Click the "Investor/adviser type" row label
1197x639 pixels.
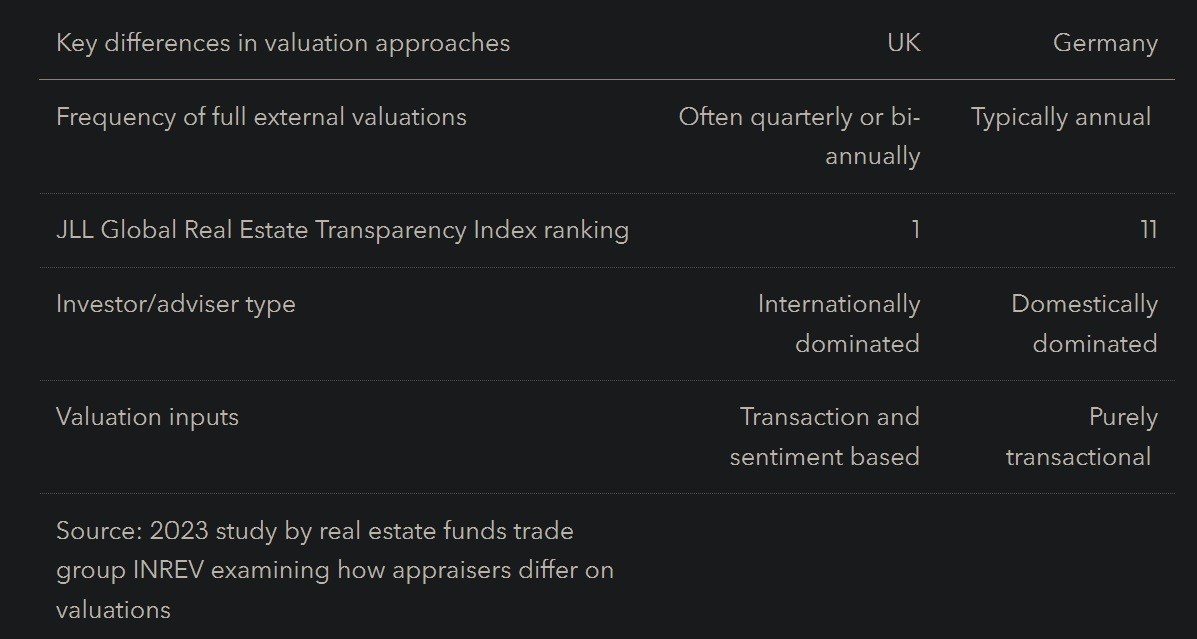coord(176,304)
